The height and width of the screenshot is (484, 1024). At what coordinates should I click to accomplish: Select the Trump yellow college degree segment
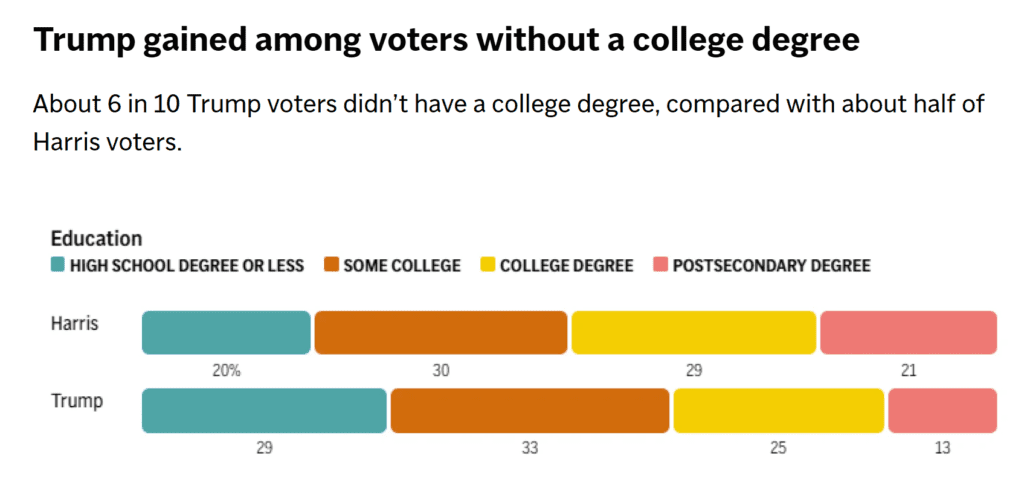tap(778, 410)
